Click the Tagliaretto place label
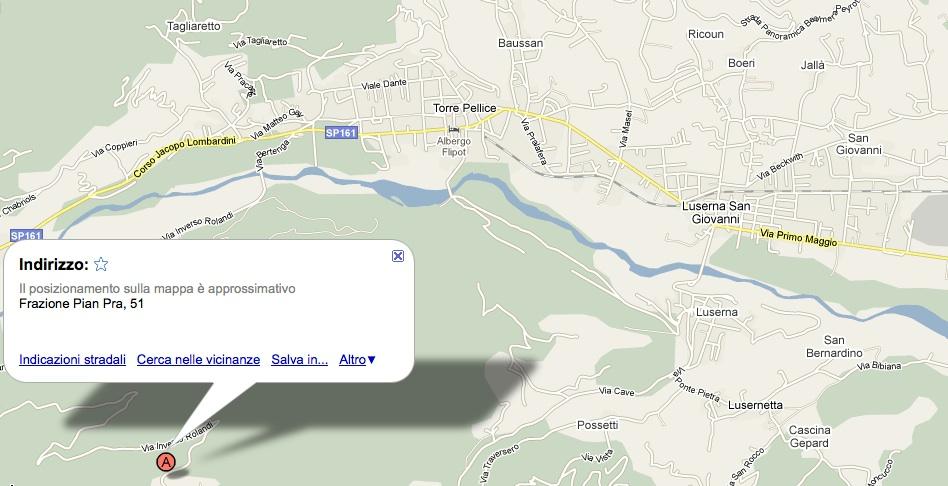 pyautogui.click(x=193, y=27)
